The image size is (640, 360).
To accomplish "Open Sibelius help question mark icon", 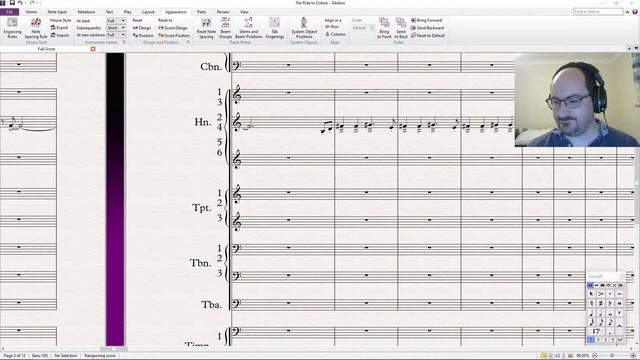I will pyautogui.click(x=635, y=12).
